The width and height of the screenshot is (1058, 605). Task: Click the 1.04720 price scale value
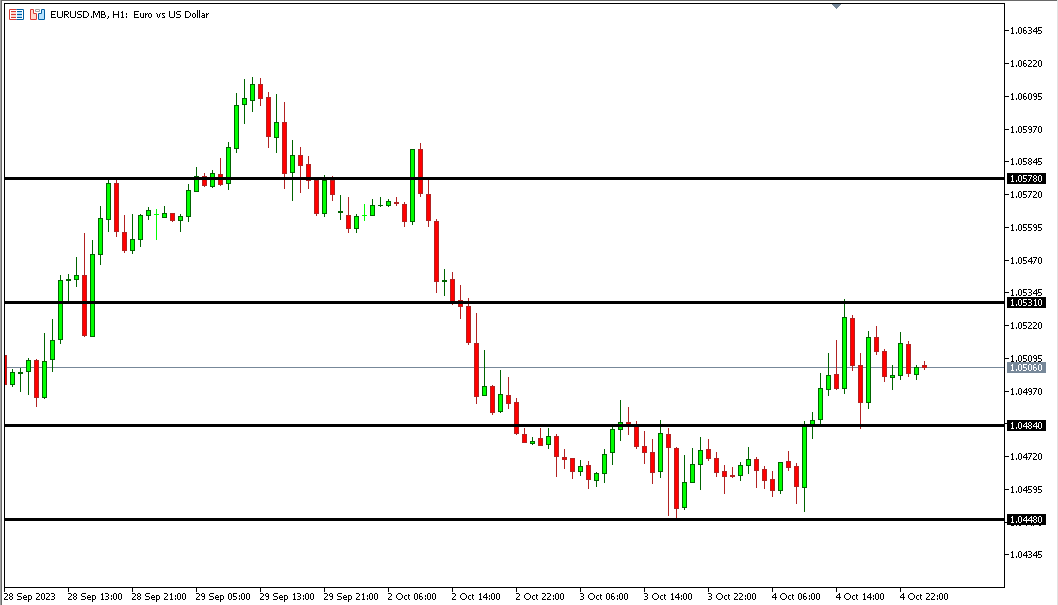[x=1026, y=457]
